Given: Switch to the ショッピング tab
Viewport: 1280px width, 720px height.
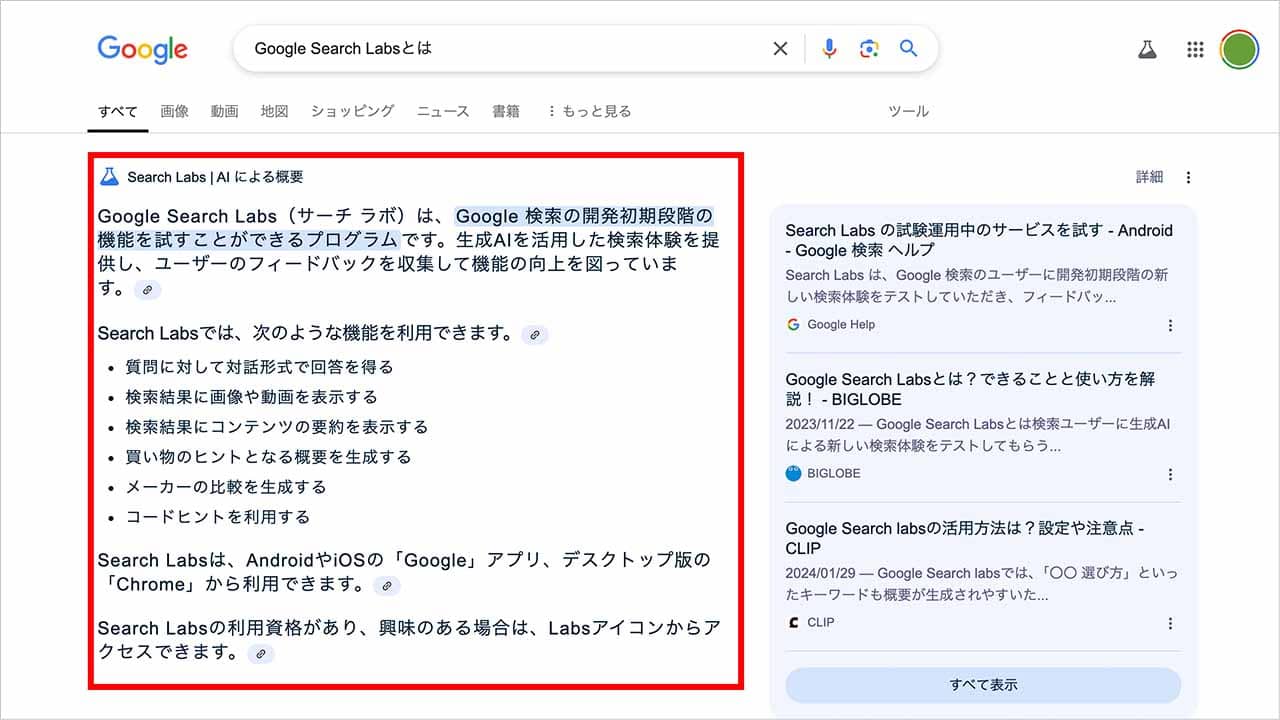Looking at the screenshot, I should tap(352, 111).
